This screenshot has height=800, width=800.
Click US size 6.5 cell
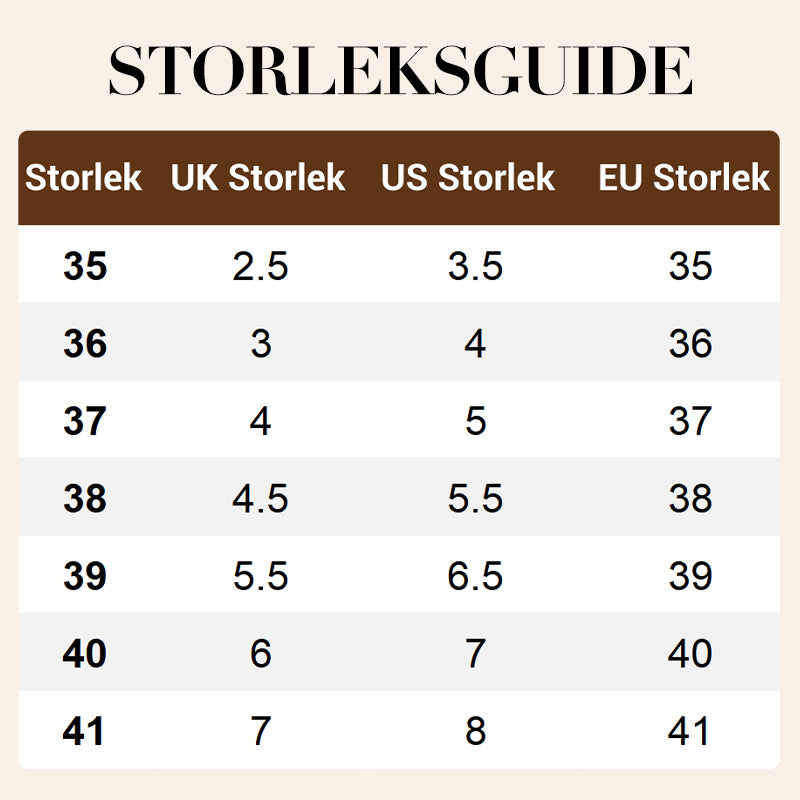pos(475,576)
